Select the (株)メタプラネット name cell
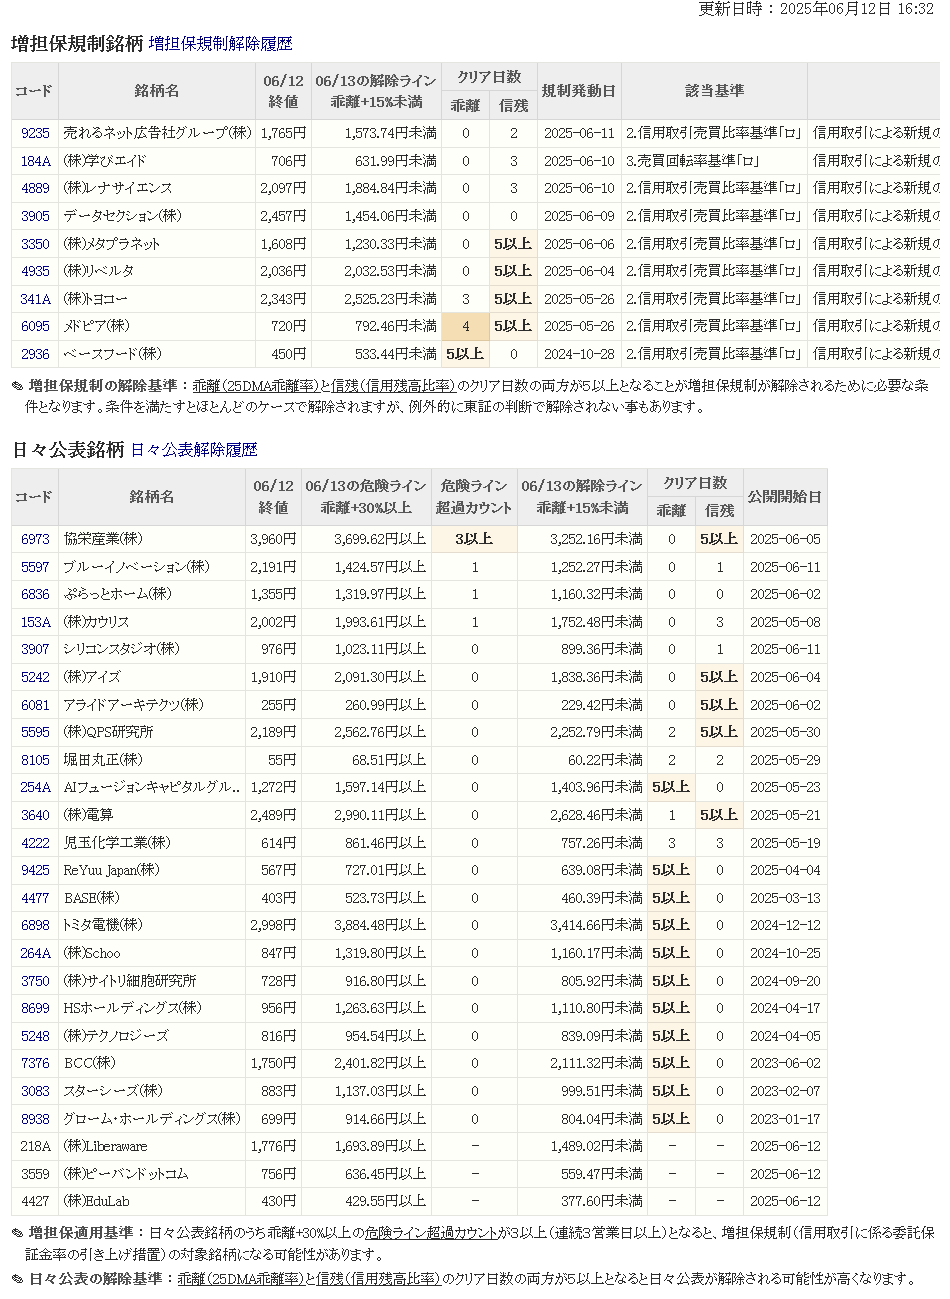950x1299 pixels. (x=157, y=244)
